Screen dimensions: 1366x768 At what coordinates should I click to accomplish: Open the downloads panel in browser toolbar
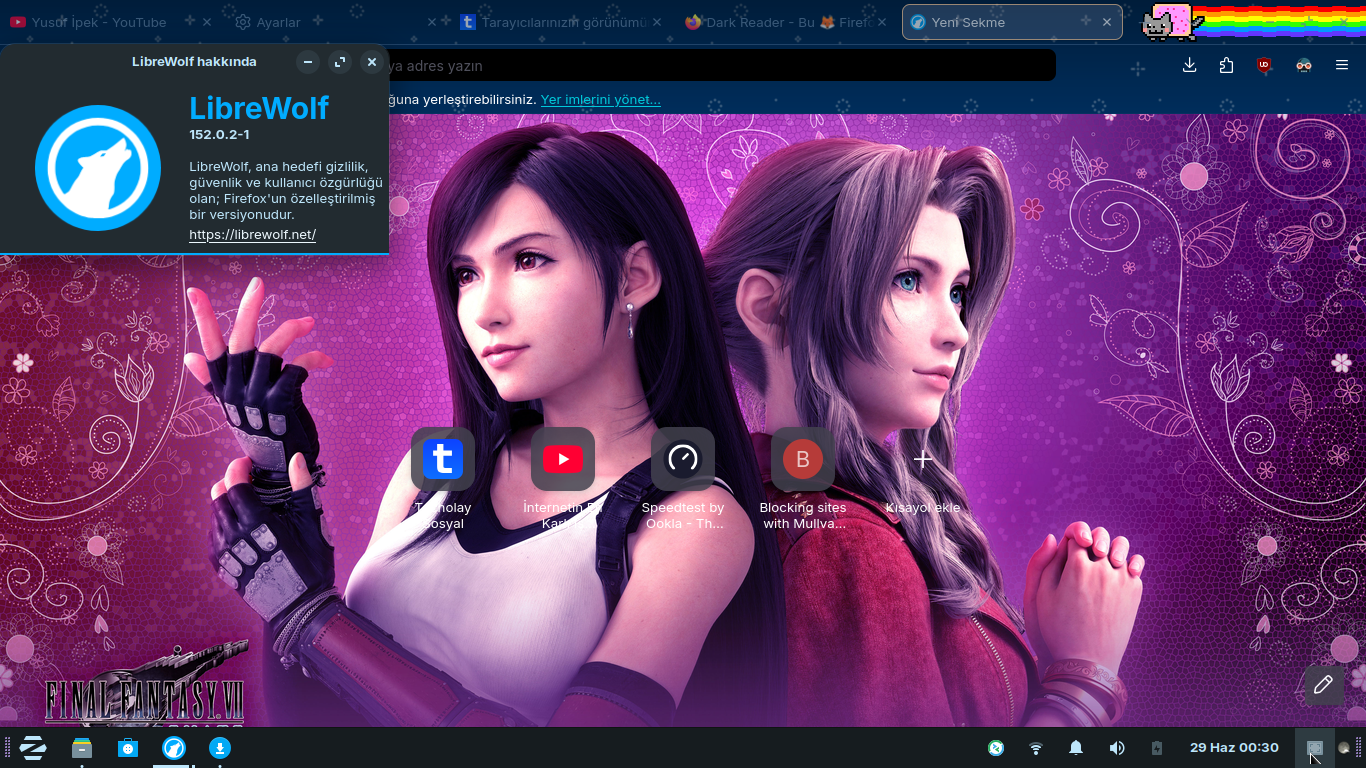pyautogui.click(x=1189, y=65)
